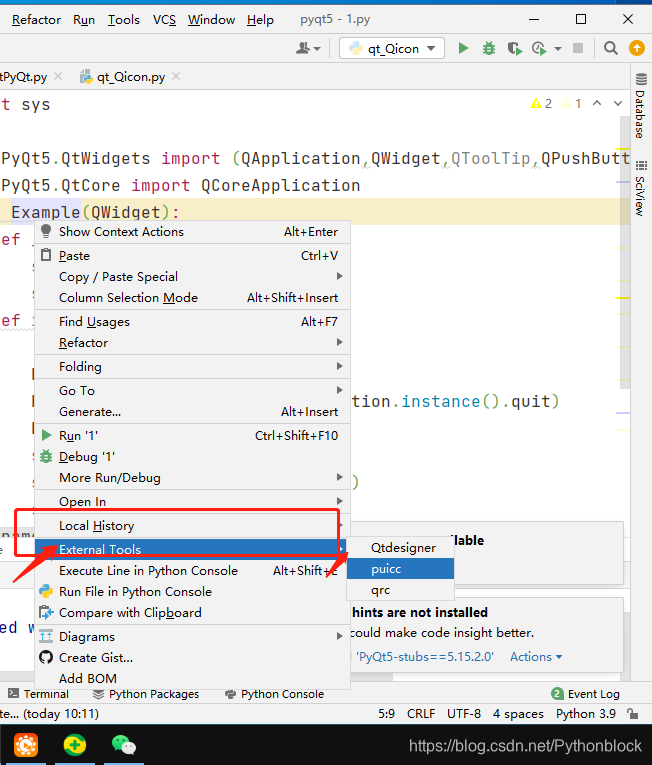The height and width of the screenshot is (765, 652).
Task: Click the user account icon in toolbar
Action: click(303, 48)
